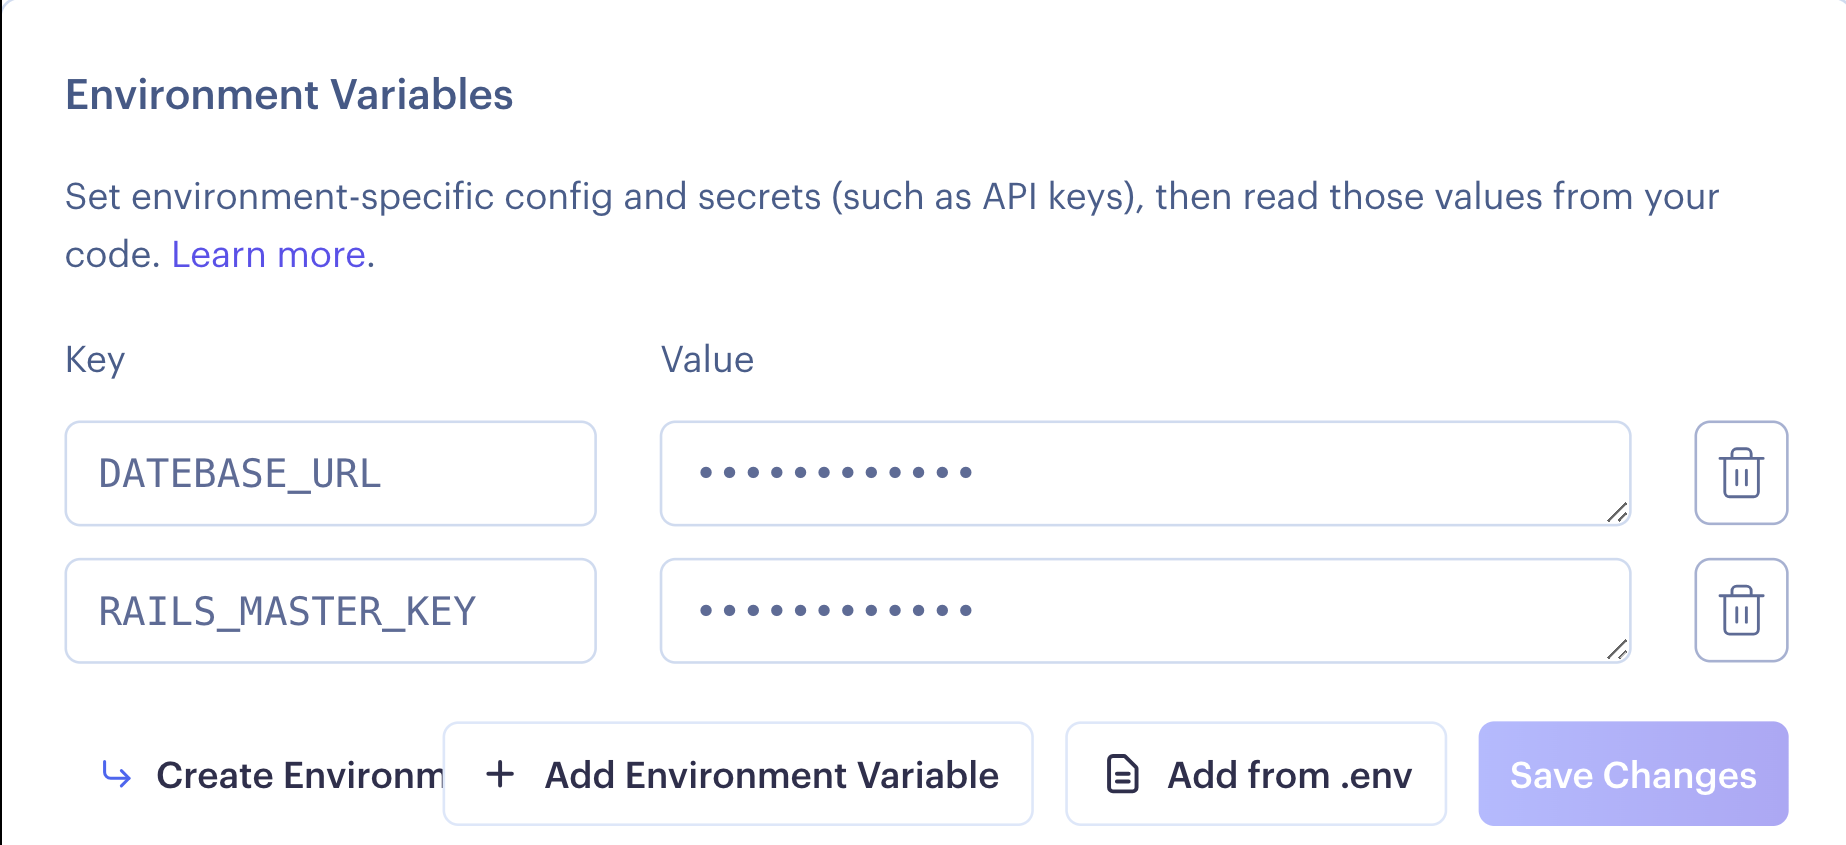This screenshot has width=1846, height=845.
Task: Click the Value column label
Action: (707, 360)
